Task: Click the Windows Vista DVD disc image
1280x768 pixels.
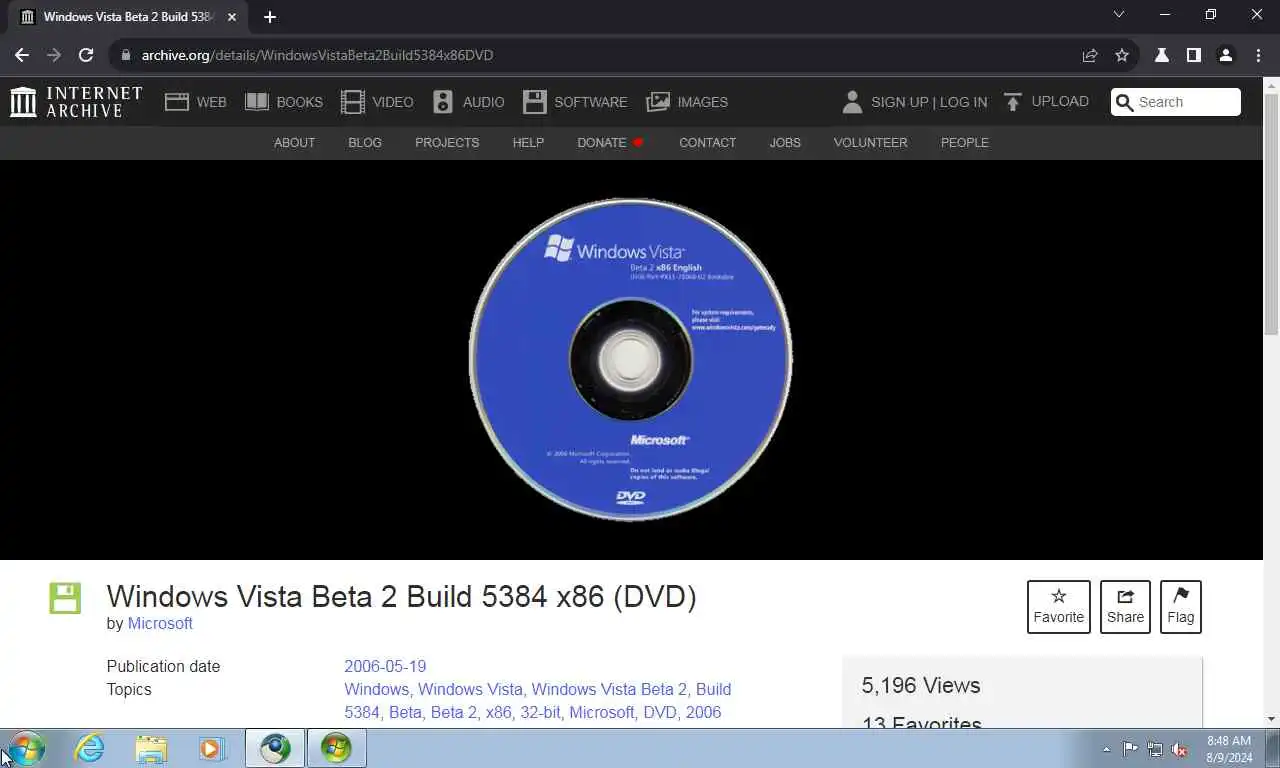Action: (630, 359)
